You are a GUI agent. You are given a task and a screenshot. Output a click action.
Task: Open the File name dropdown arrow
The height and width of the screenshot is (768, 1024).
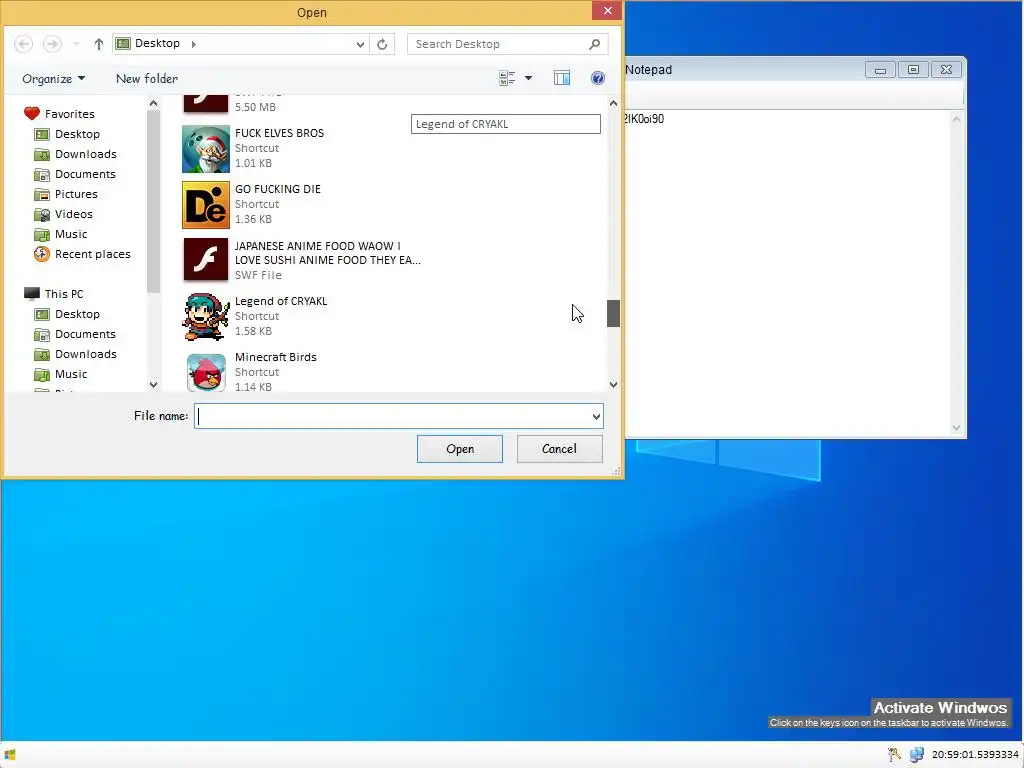pyautogui.click(x=596, y=417)
